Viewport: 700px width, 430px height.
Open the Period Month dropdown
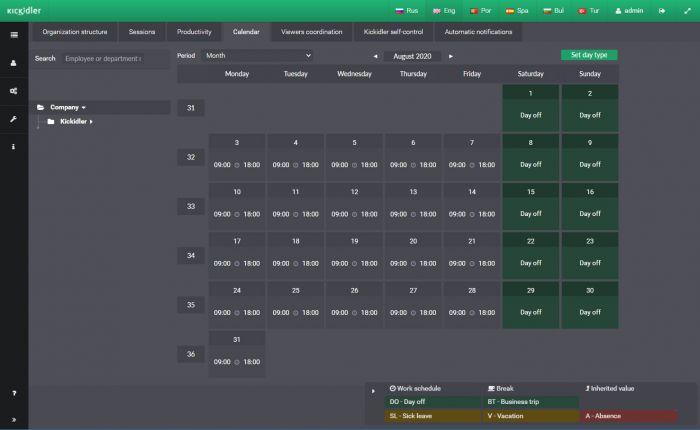(x=257, y=56)
